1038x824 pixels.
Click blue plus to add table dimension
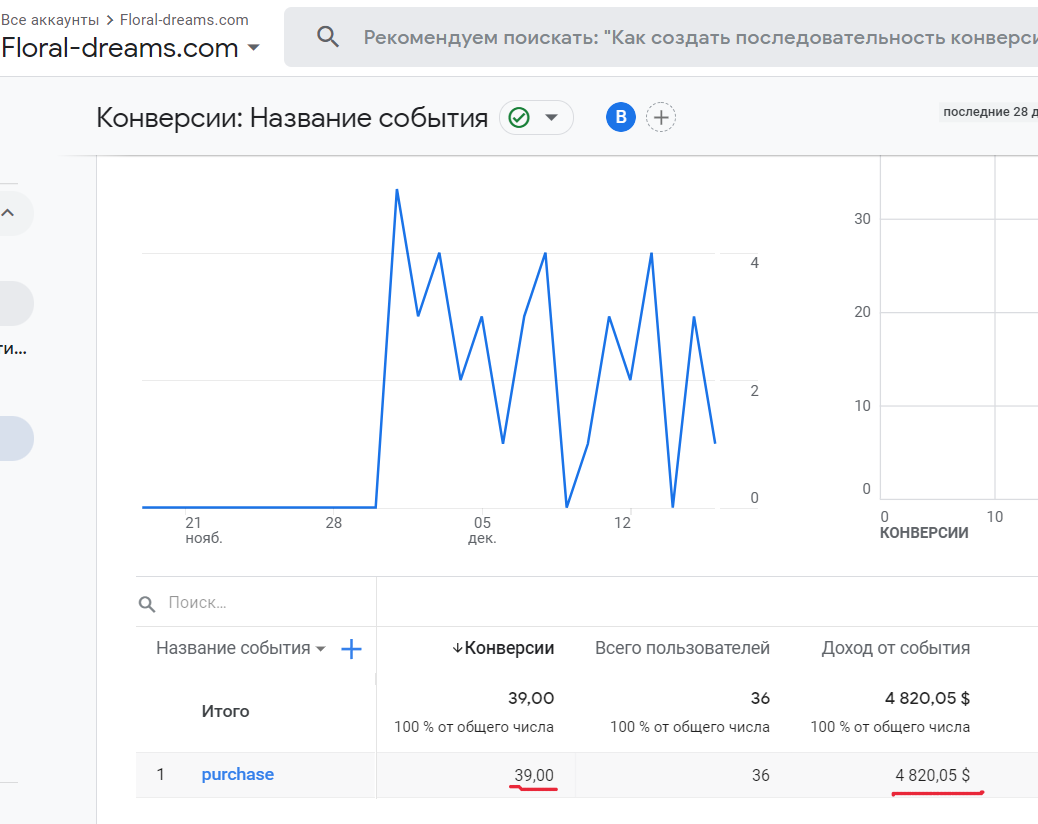(351, 649)
